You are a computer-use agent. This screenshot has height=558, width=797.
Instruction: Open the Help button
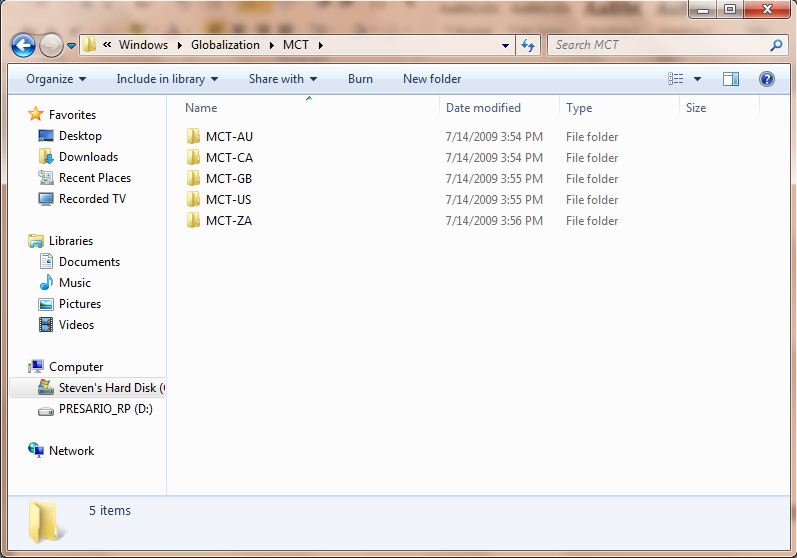tap(767, 79)
